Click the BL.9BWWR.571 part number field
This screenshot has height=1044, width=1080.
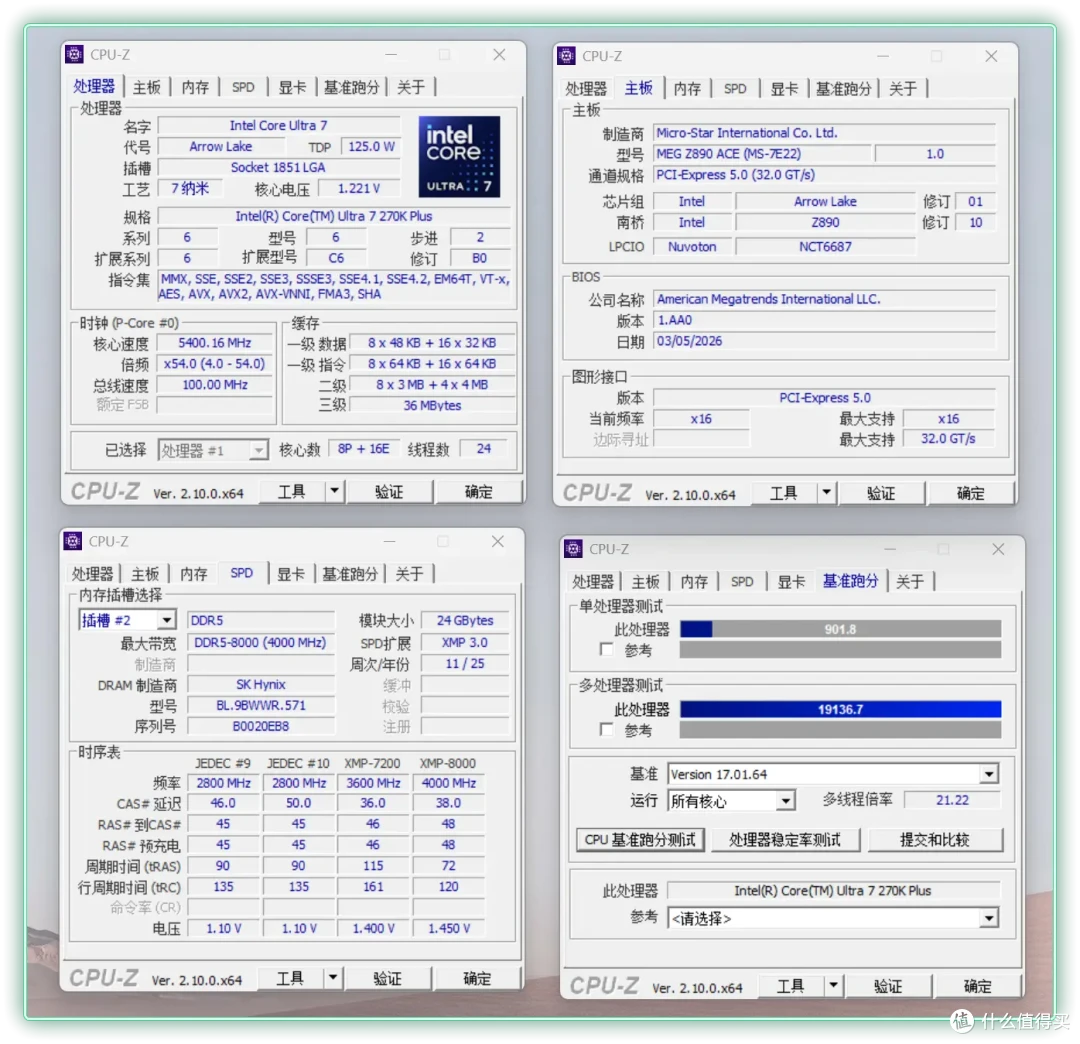[260, 705]
